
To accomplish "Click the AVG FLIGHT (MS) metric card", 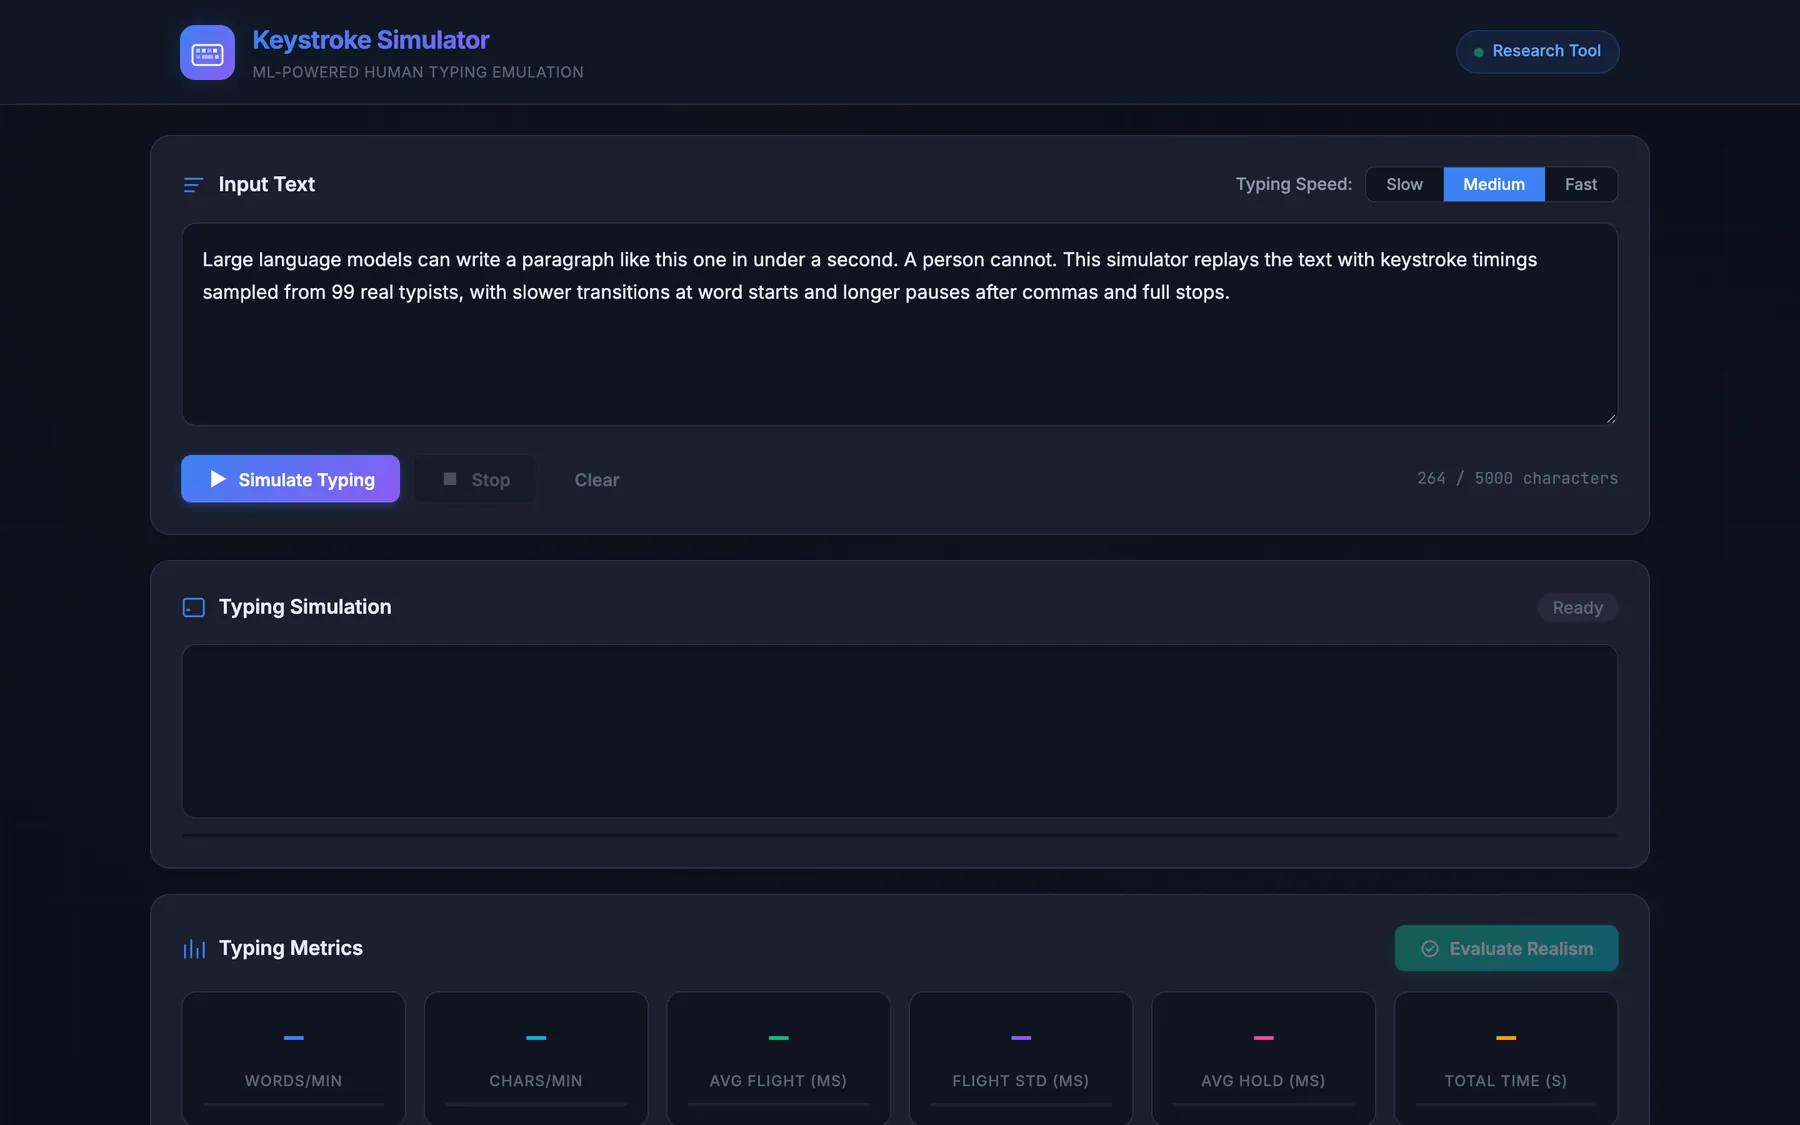I will (778, 1058).
